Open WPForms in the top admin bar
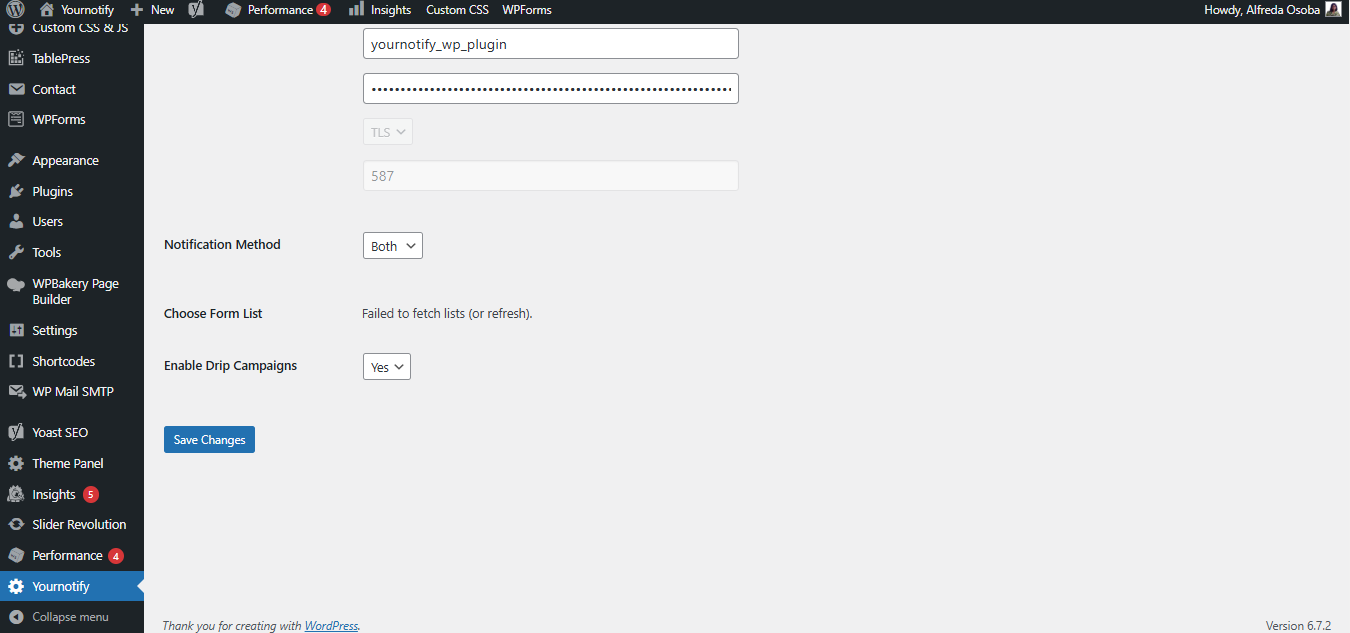This screenshot has width=1350, height=633. [x=527, y=9]
